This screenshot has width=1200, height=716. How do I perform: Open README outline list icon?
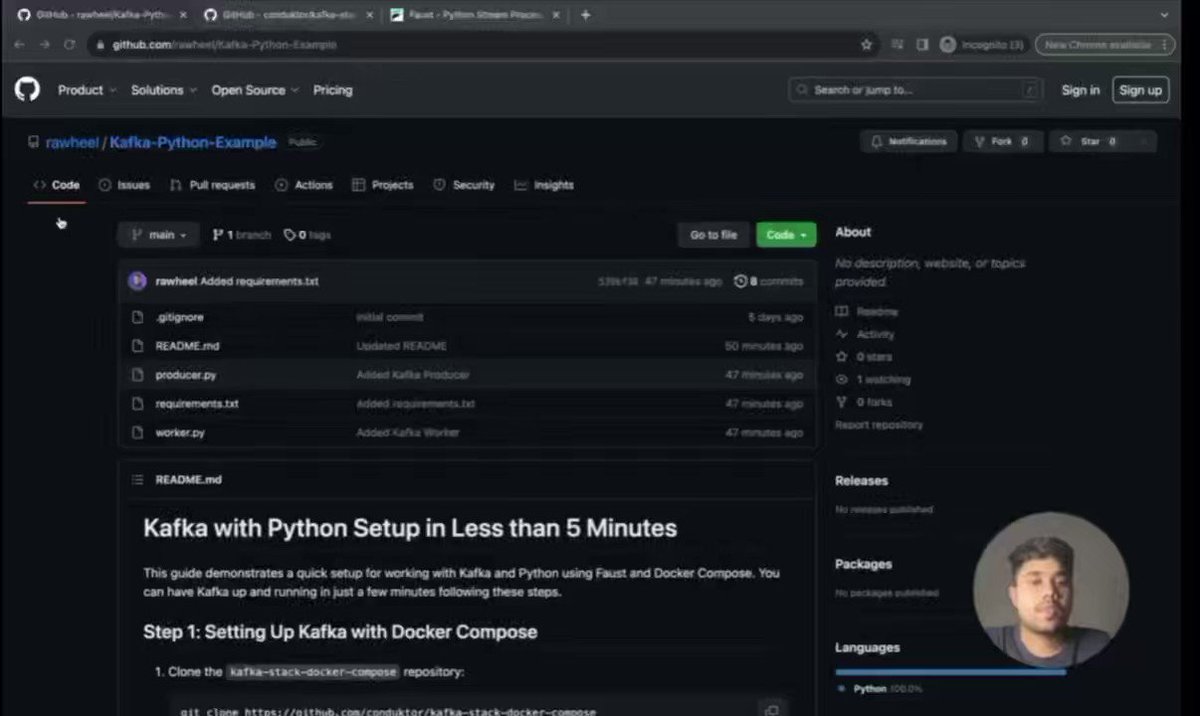137,480
